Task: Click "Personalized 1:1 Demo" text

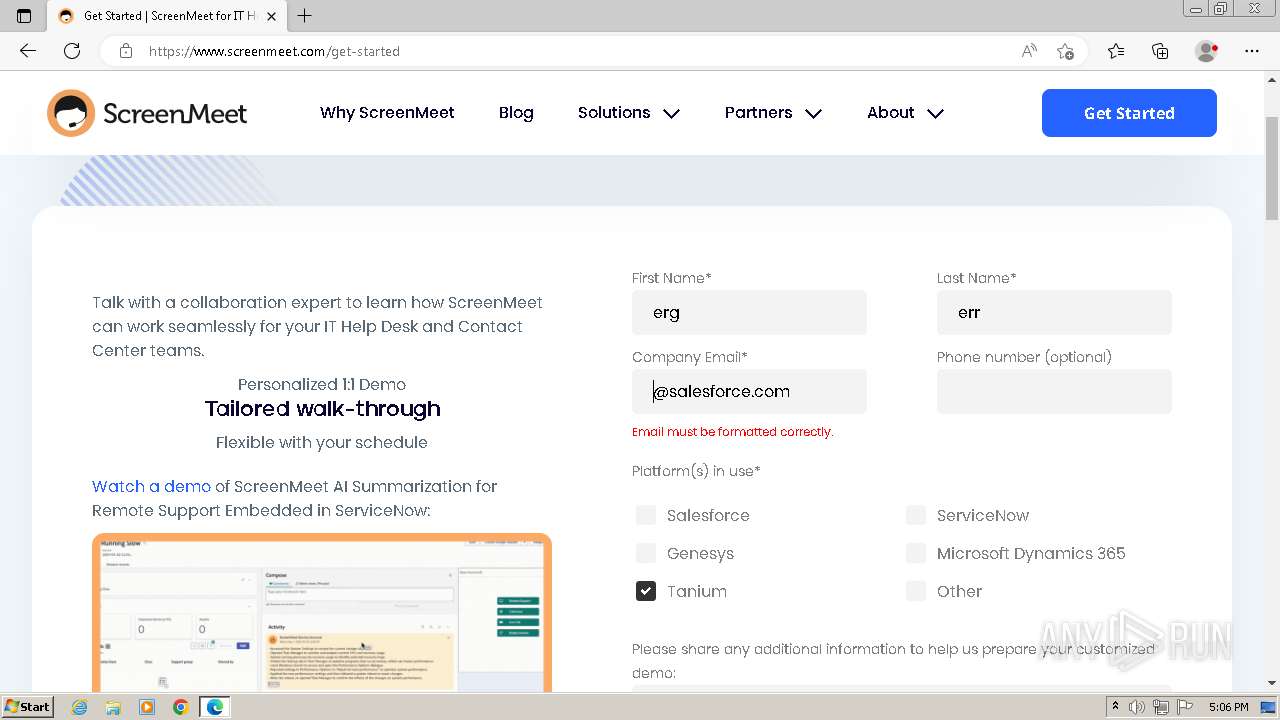Action: pyautogui.click(x=322, y=384)
